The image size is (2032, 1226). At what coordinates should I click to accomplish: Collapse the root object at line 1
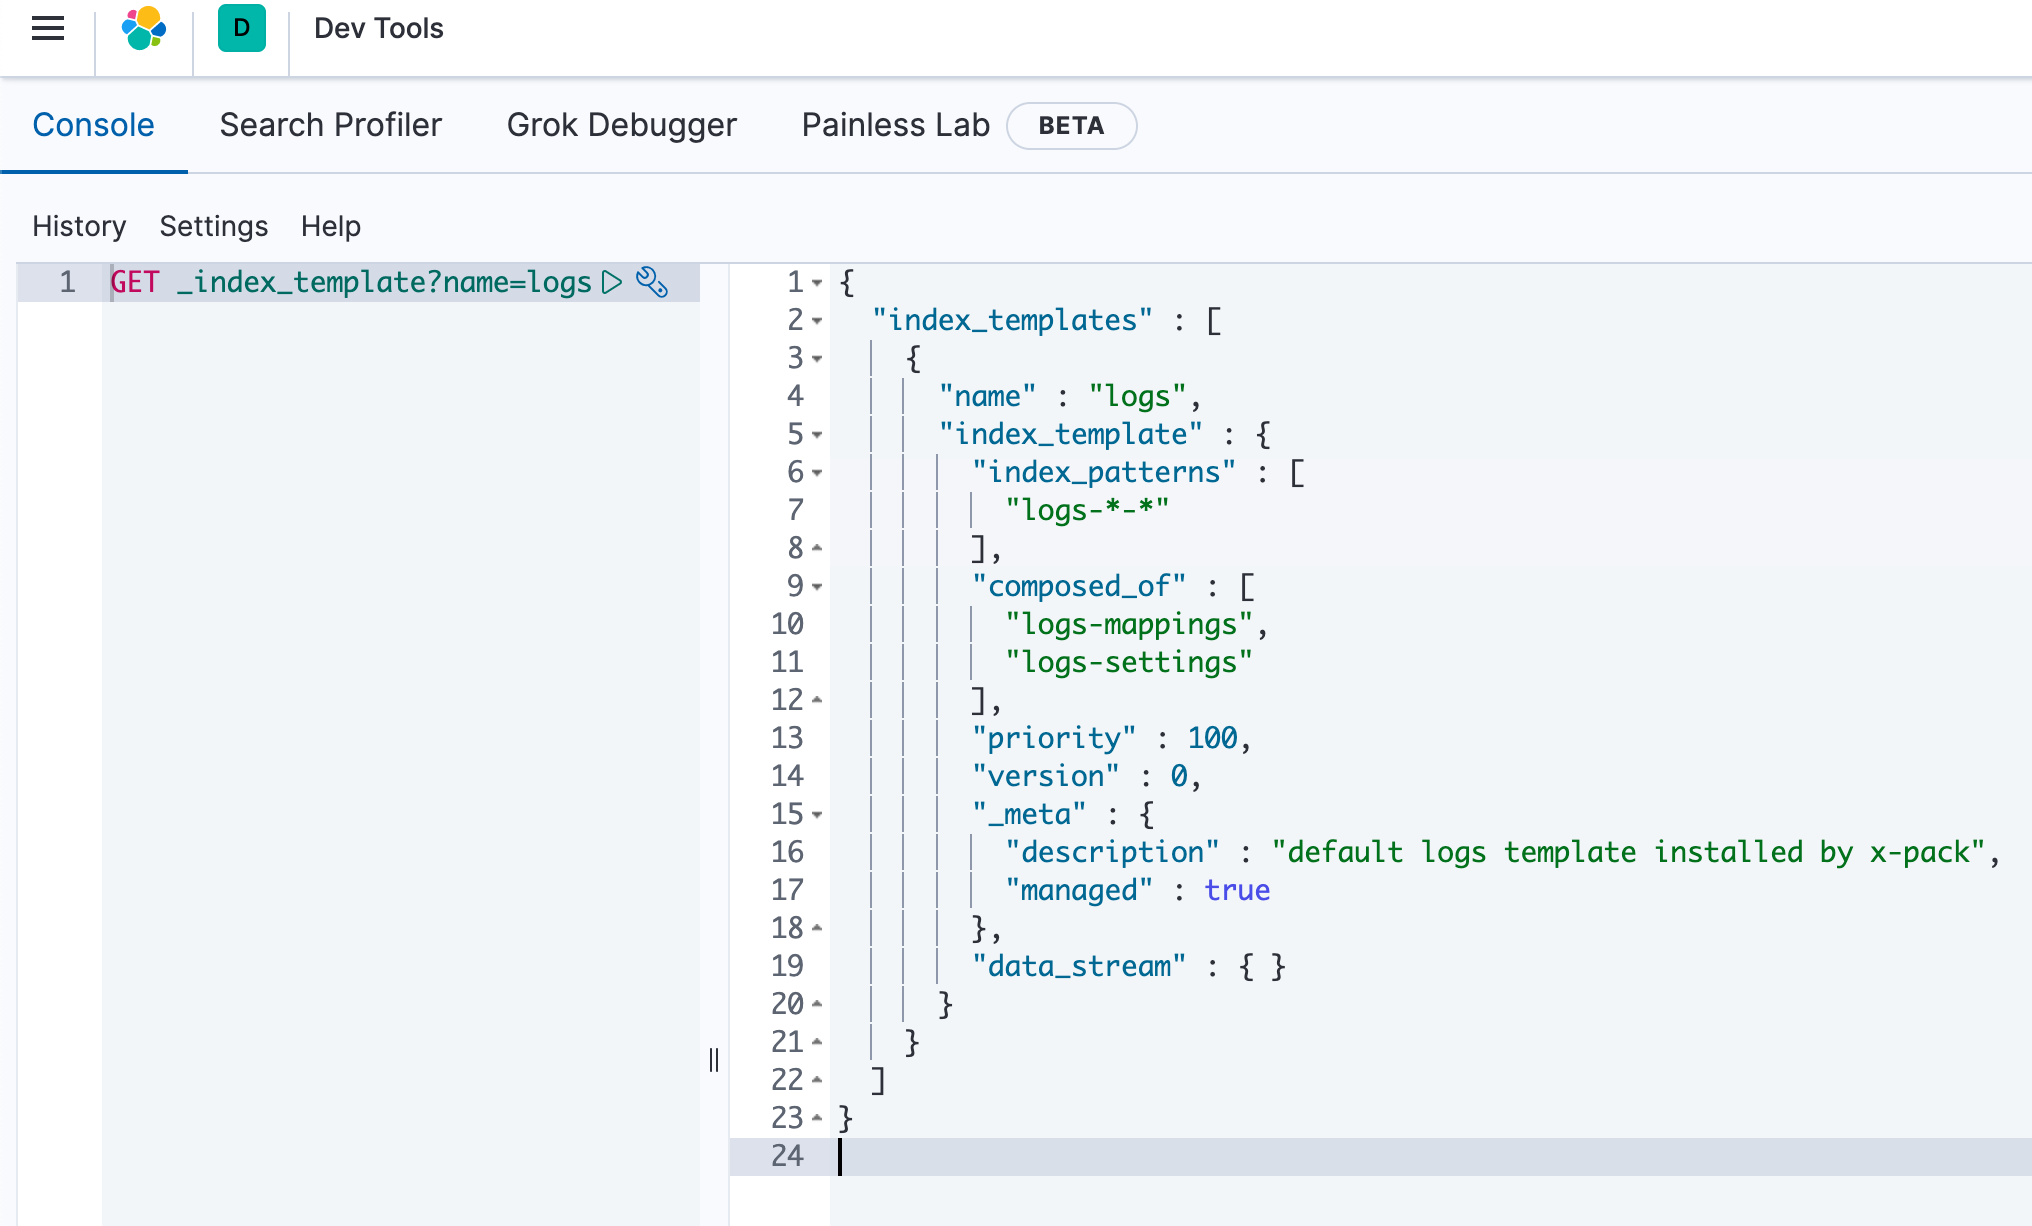coord(817,283)
